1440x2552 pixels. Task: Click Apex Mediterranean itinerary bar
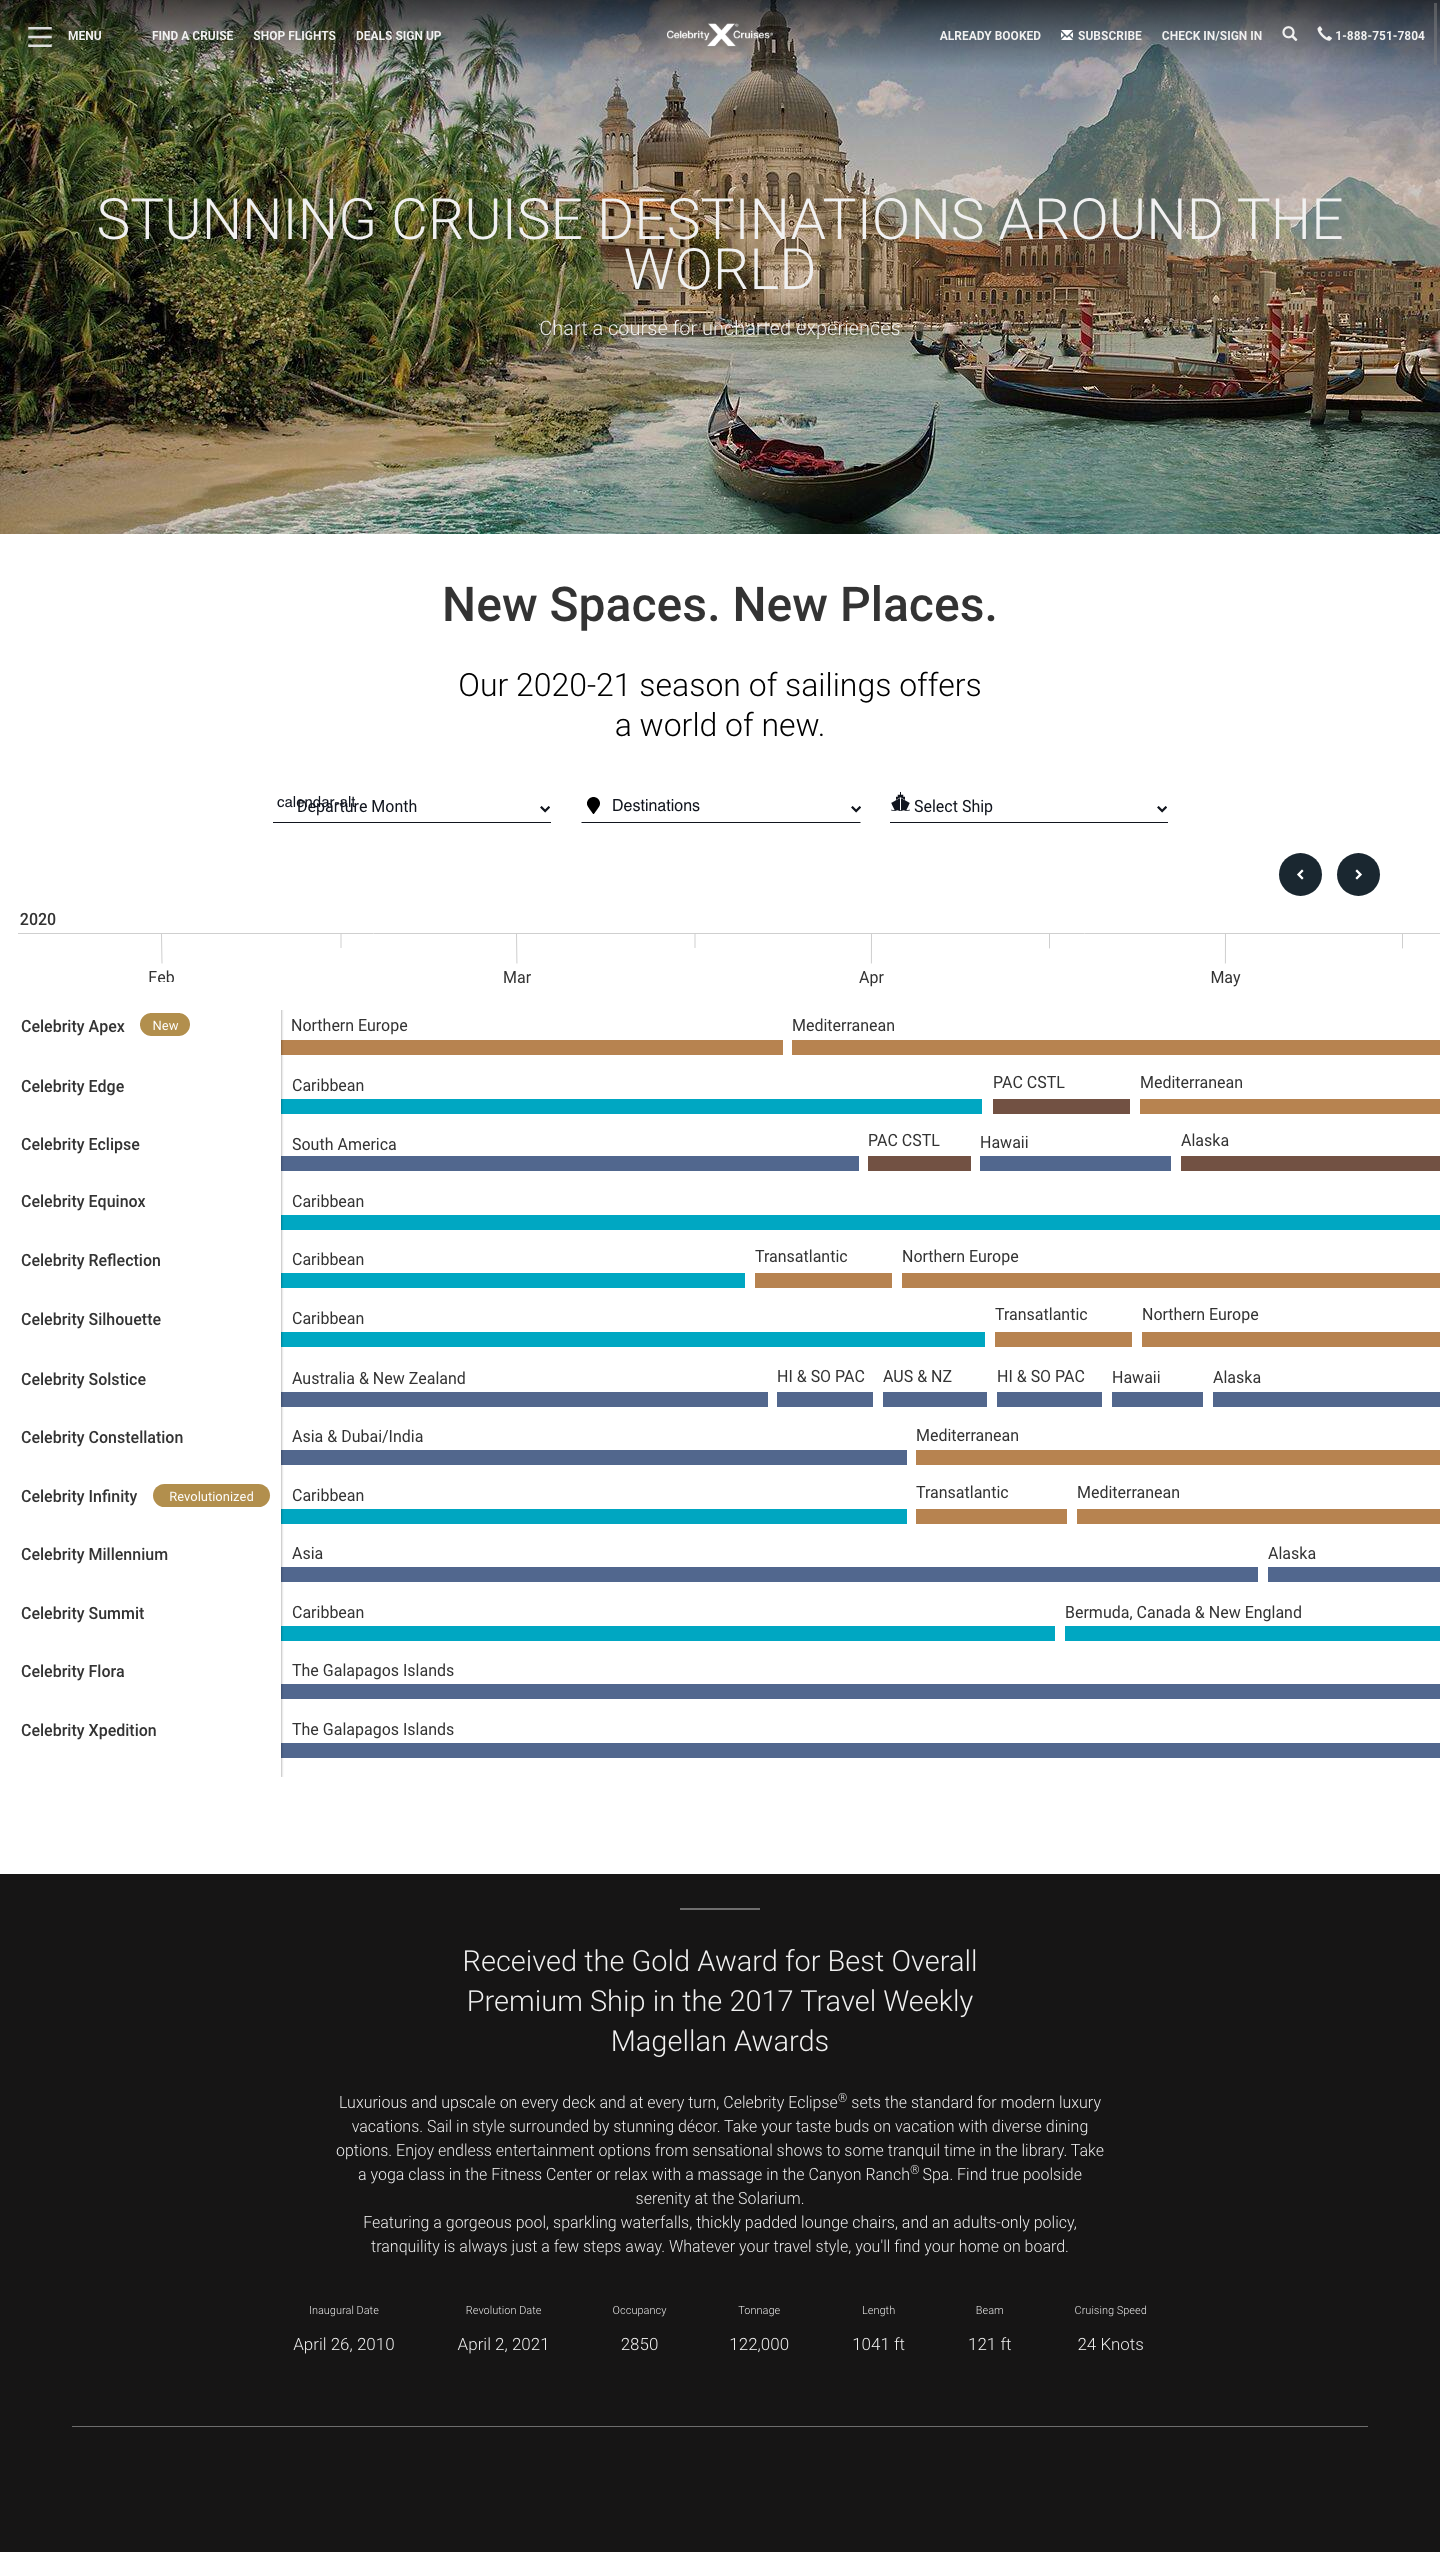1116,1047
